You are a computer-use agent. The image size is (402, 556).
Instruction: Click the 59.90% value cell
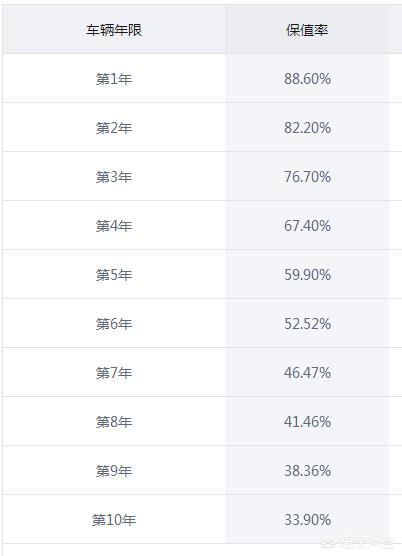(x=307, y=275)
